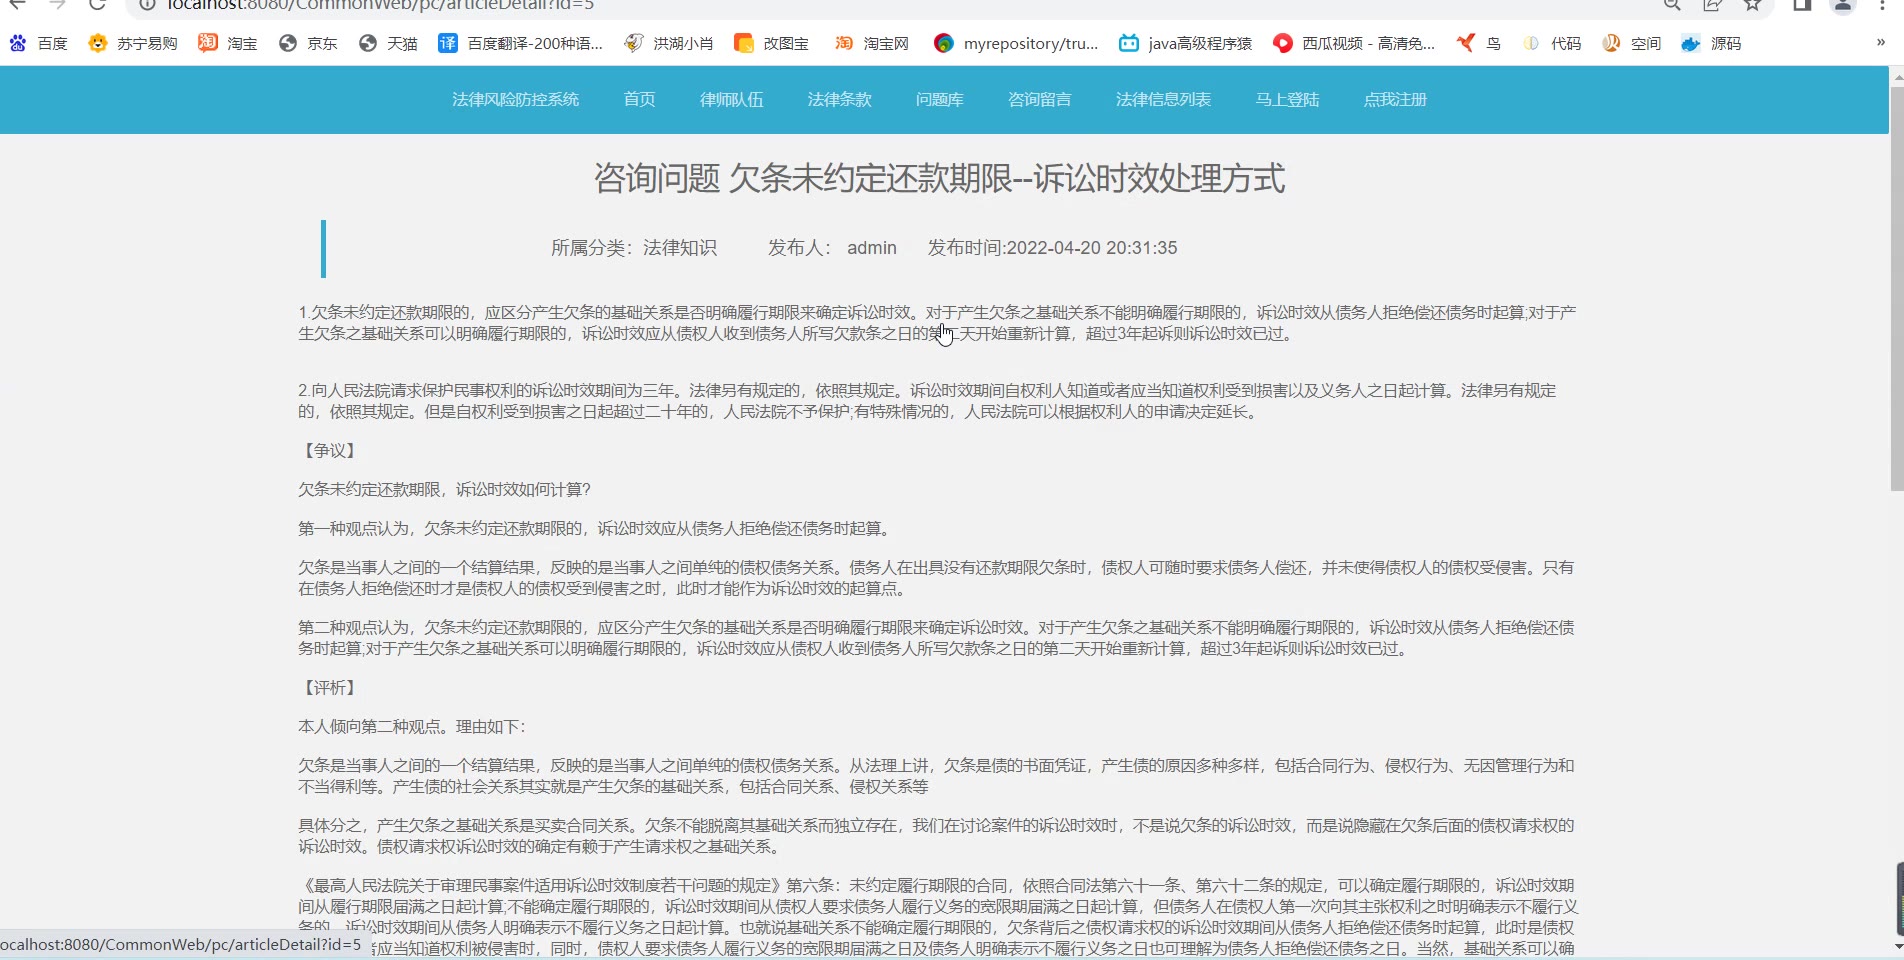
Task: Open 法律信息列表 in the navigation bar
Action: coord(1163,99)
